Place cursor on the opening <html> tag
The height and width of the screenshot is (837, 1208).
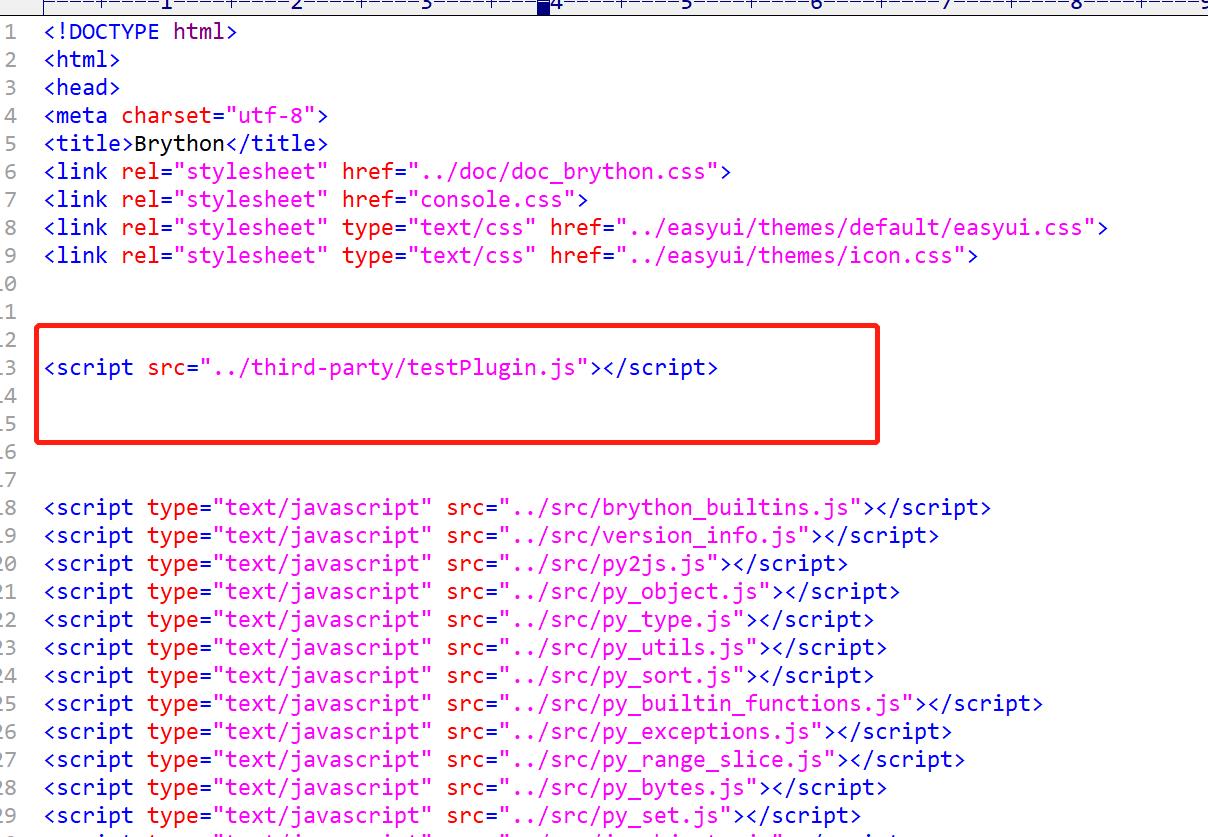click(x=82, y=60)
